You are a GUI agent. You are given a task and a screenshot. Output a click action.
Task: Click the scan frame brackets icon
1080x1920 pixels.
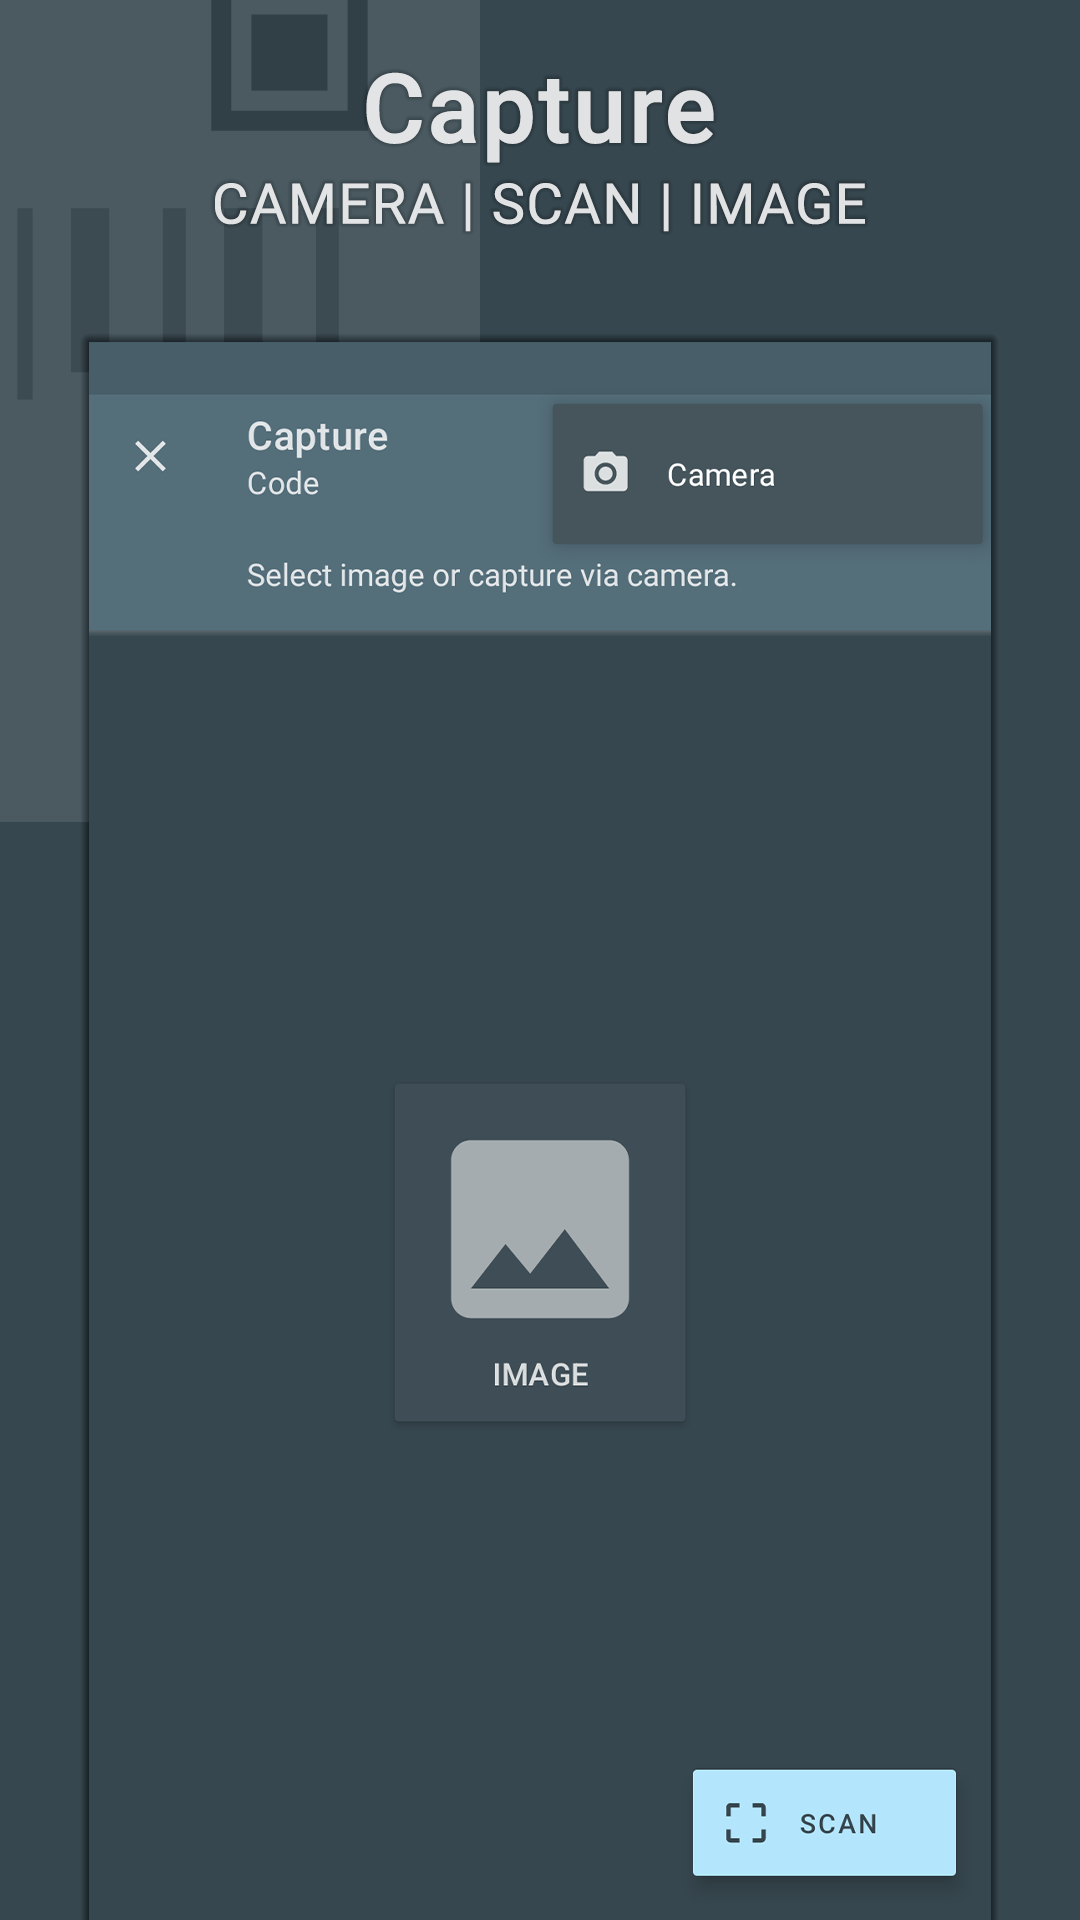coord(746,1823)
